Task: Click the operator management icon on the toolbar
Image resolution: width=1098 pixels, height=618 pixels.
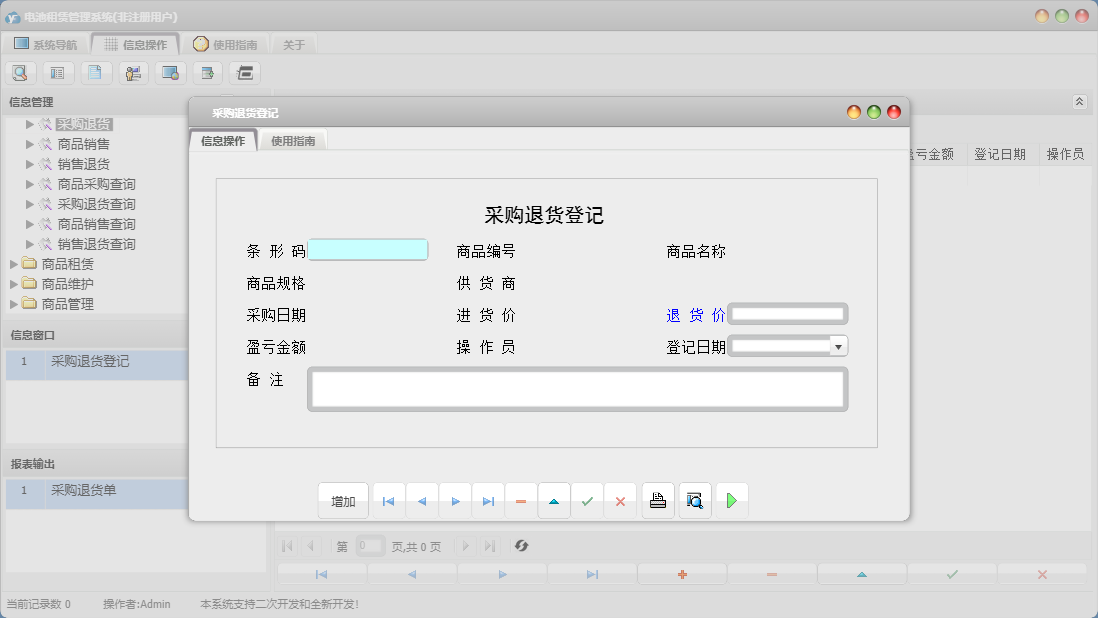Action: 134,72
